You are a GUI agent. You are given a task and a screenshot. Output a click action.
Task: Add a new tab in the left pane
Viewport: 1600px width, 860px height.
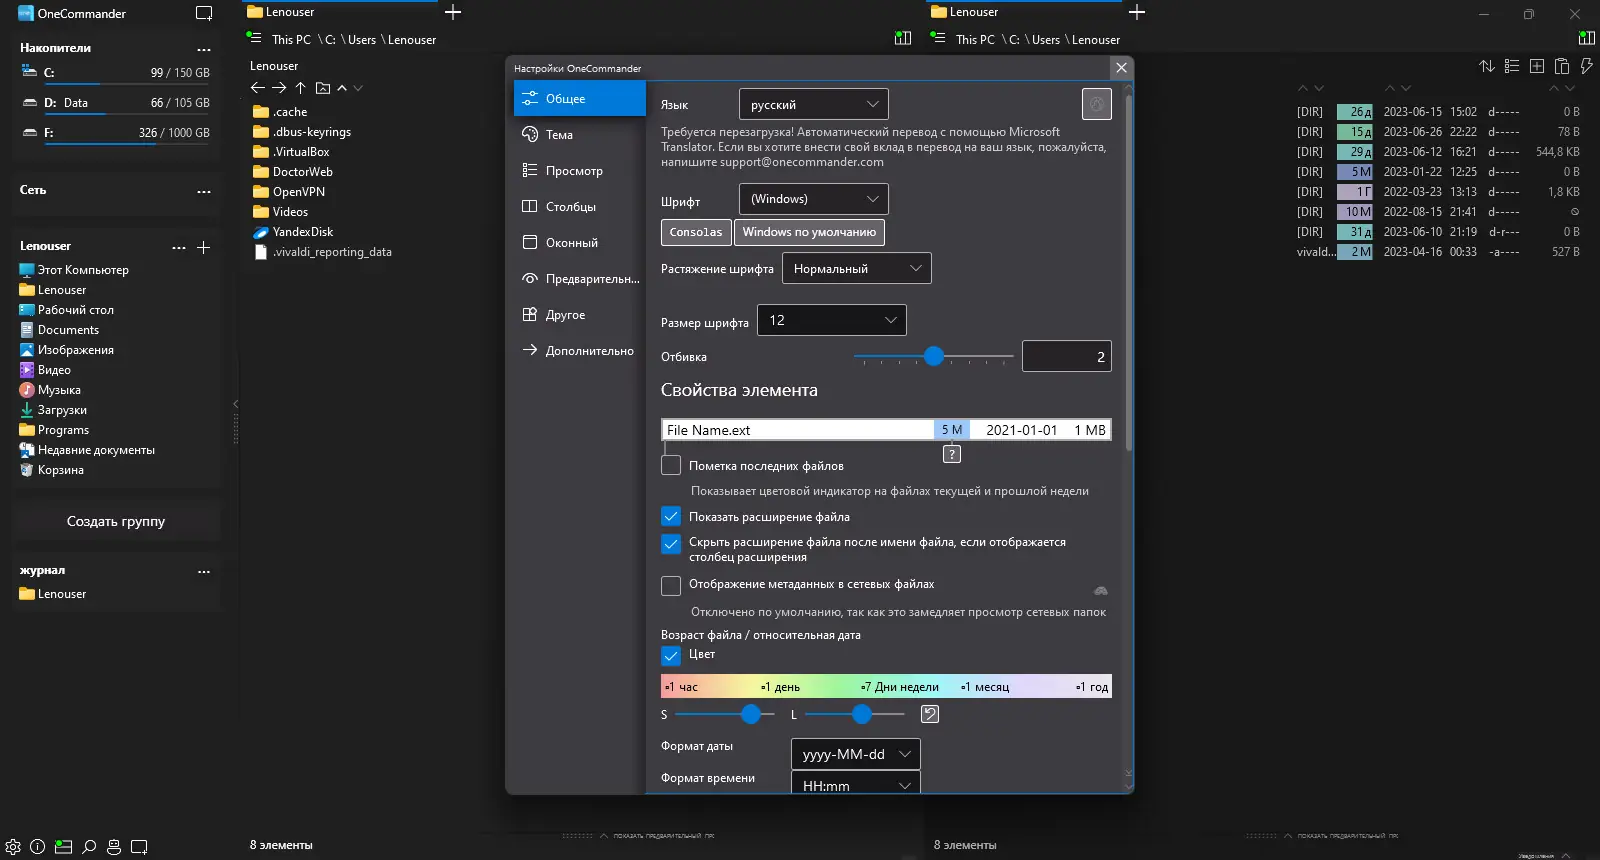[453, 12]
